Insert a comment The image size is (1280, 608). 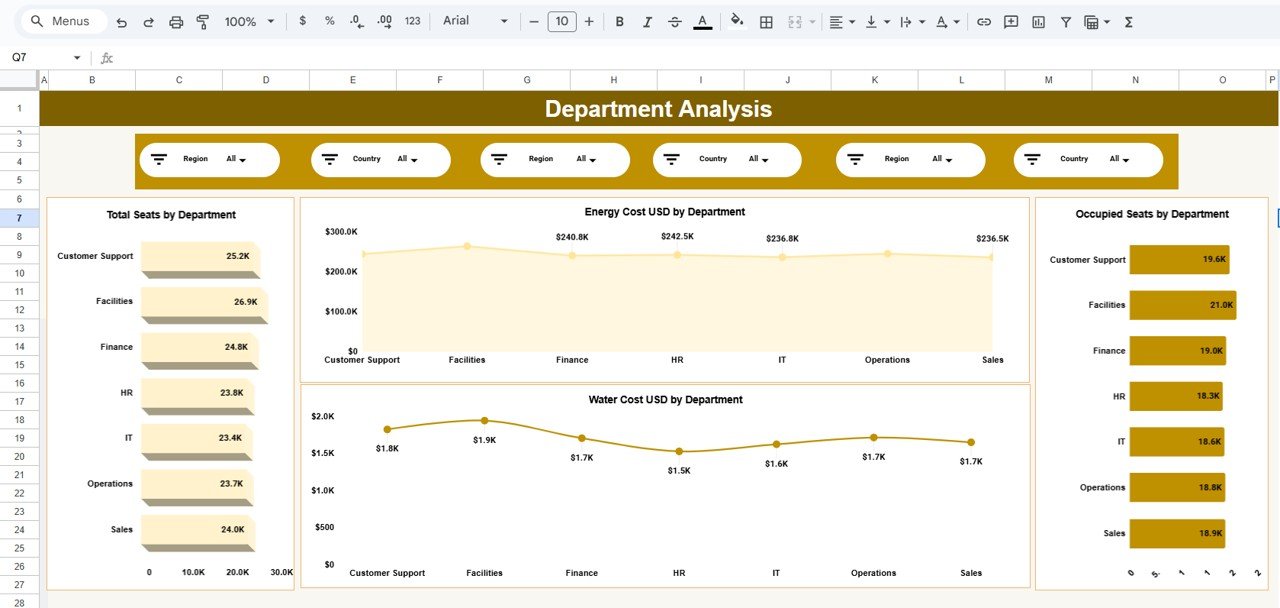(x=1012, y=20)
